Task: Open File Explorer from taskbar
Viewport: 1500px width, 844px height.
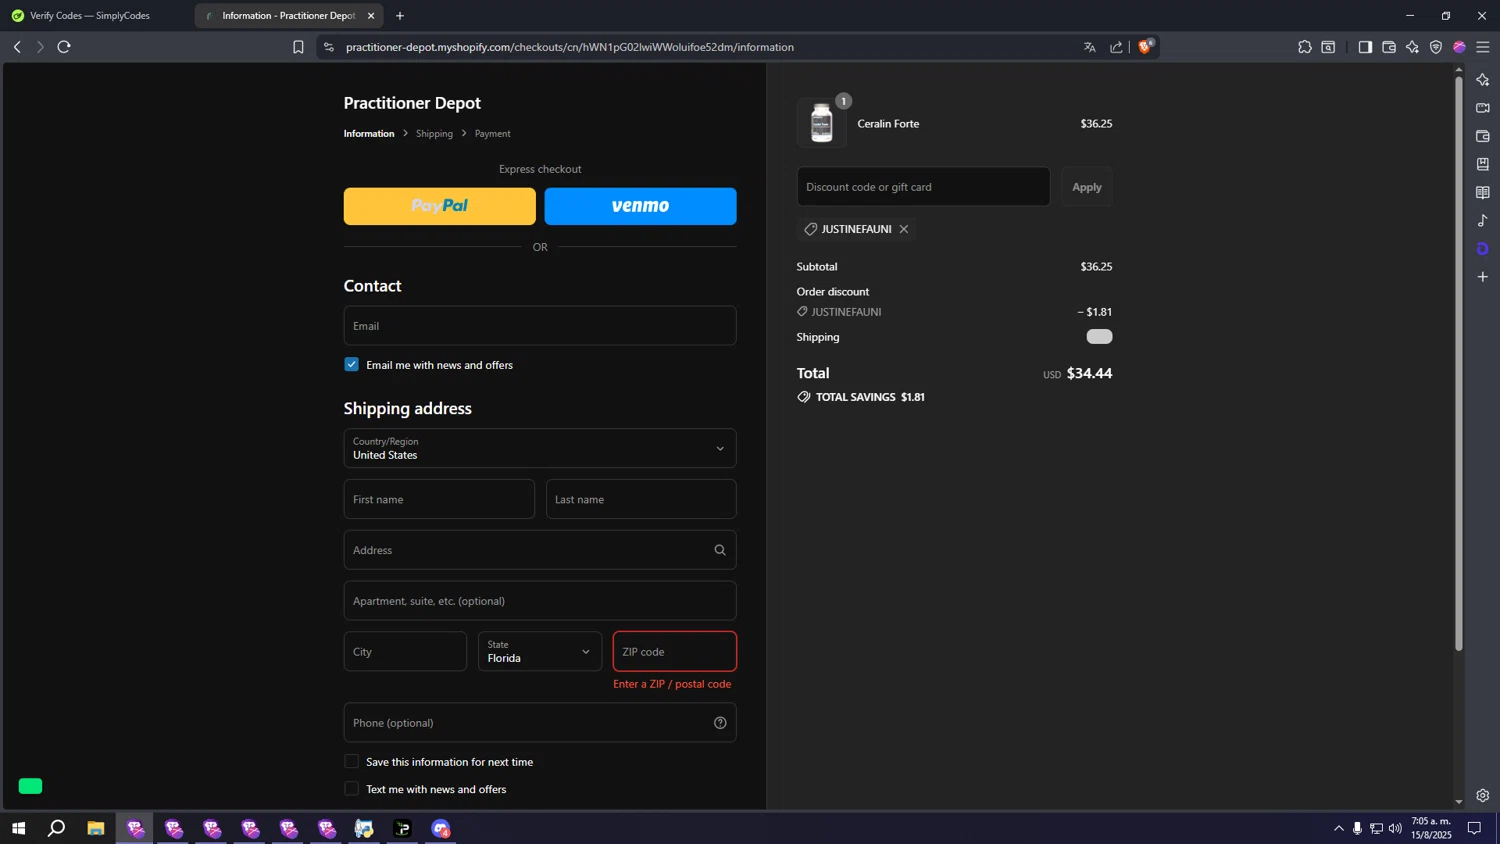Action: coord(96,828)
